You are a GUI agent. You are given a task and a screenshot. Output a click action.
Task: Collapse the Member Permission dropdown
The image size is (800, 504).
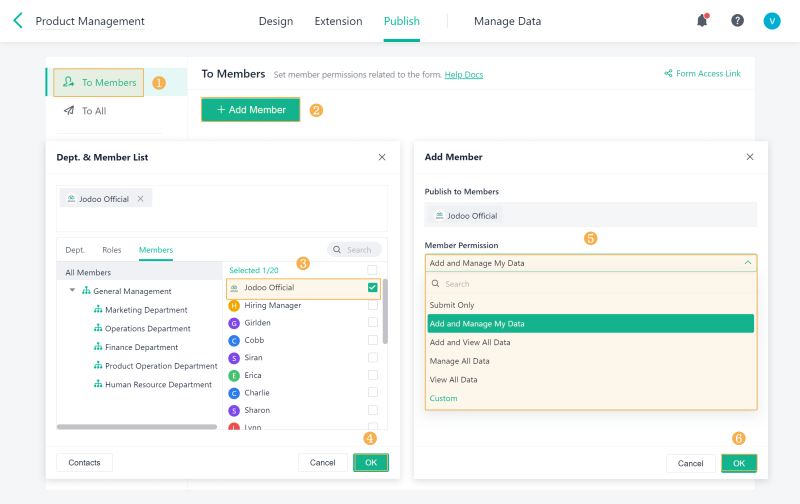747,263
